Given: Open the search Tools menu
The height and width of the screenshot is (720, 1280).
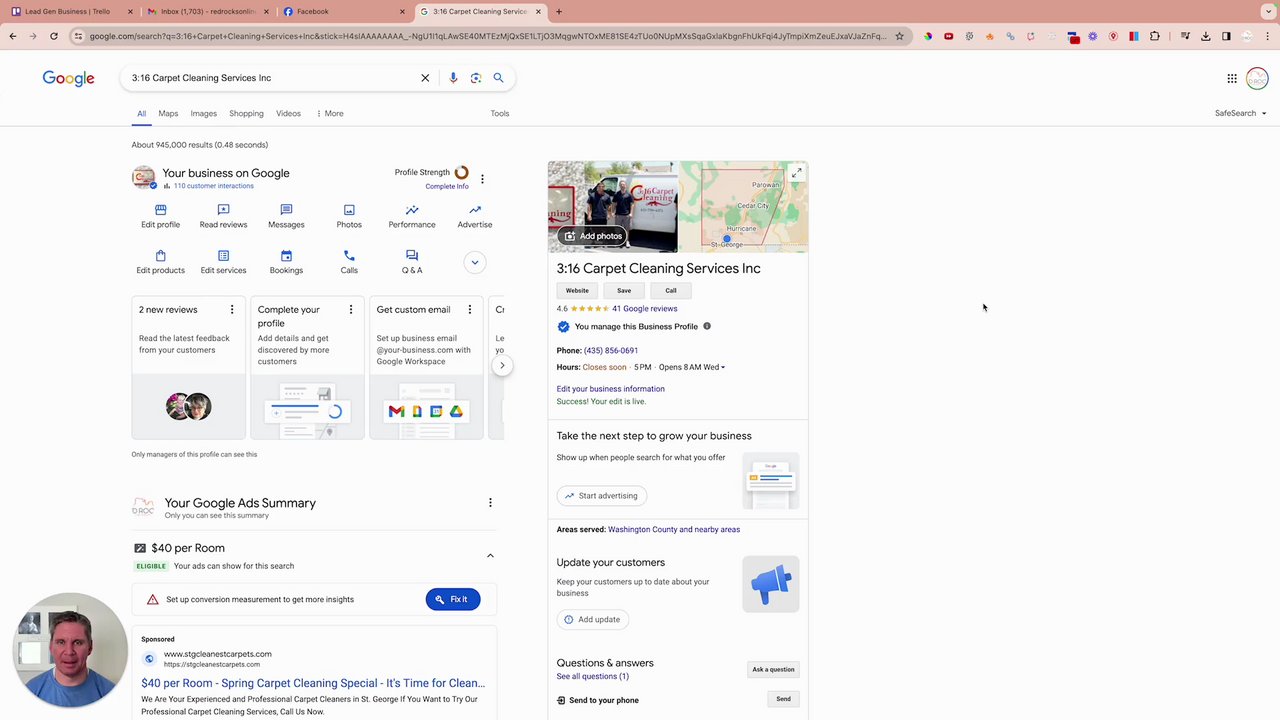Looking at the screenshot, I should click(500, 113).
